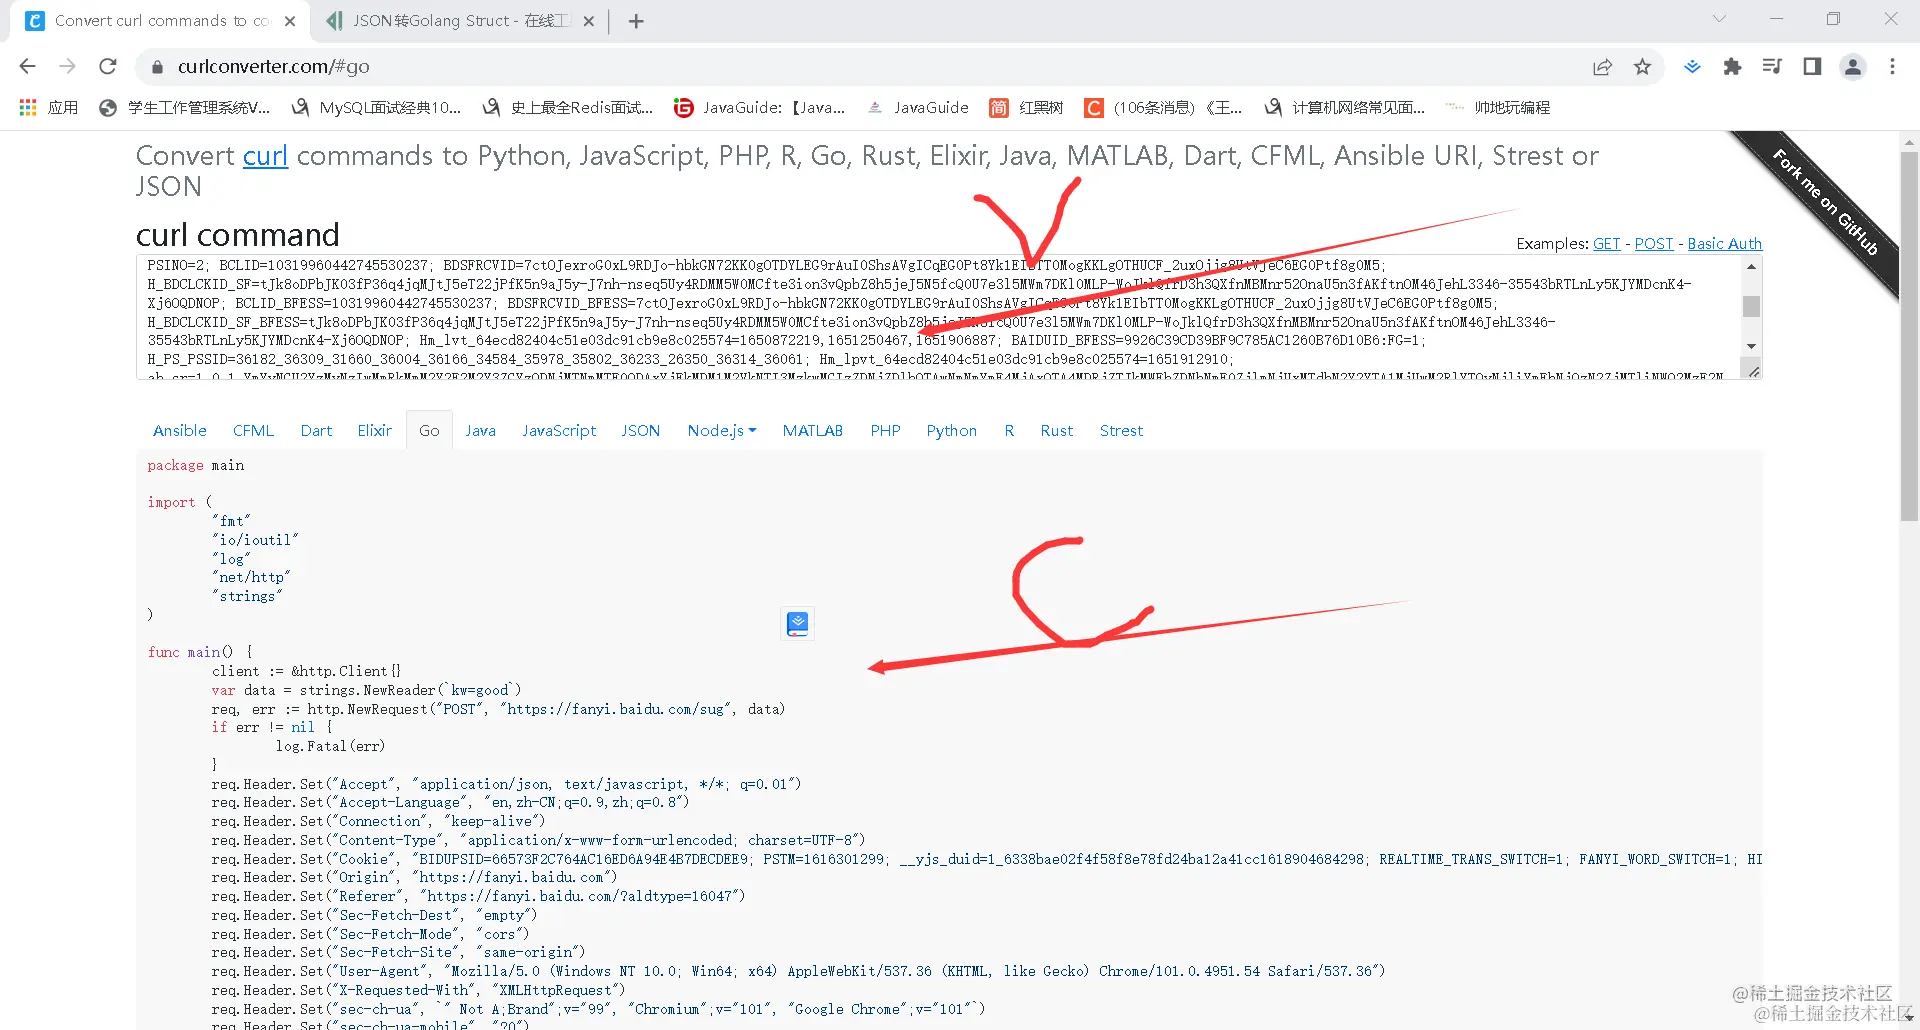
Task: Open the media control playlist icon
Action: click(1772, 67)
